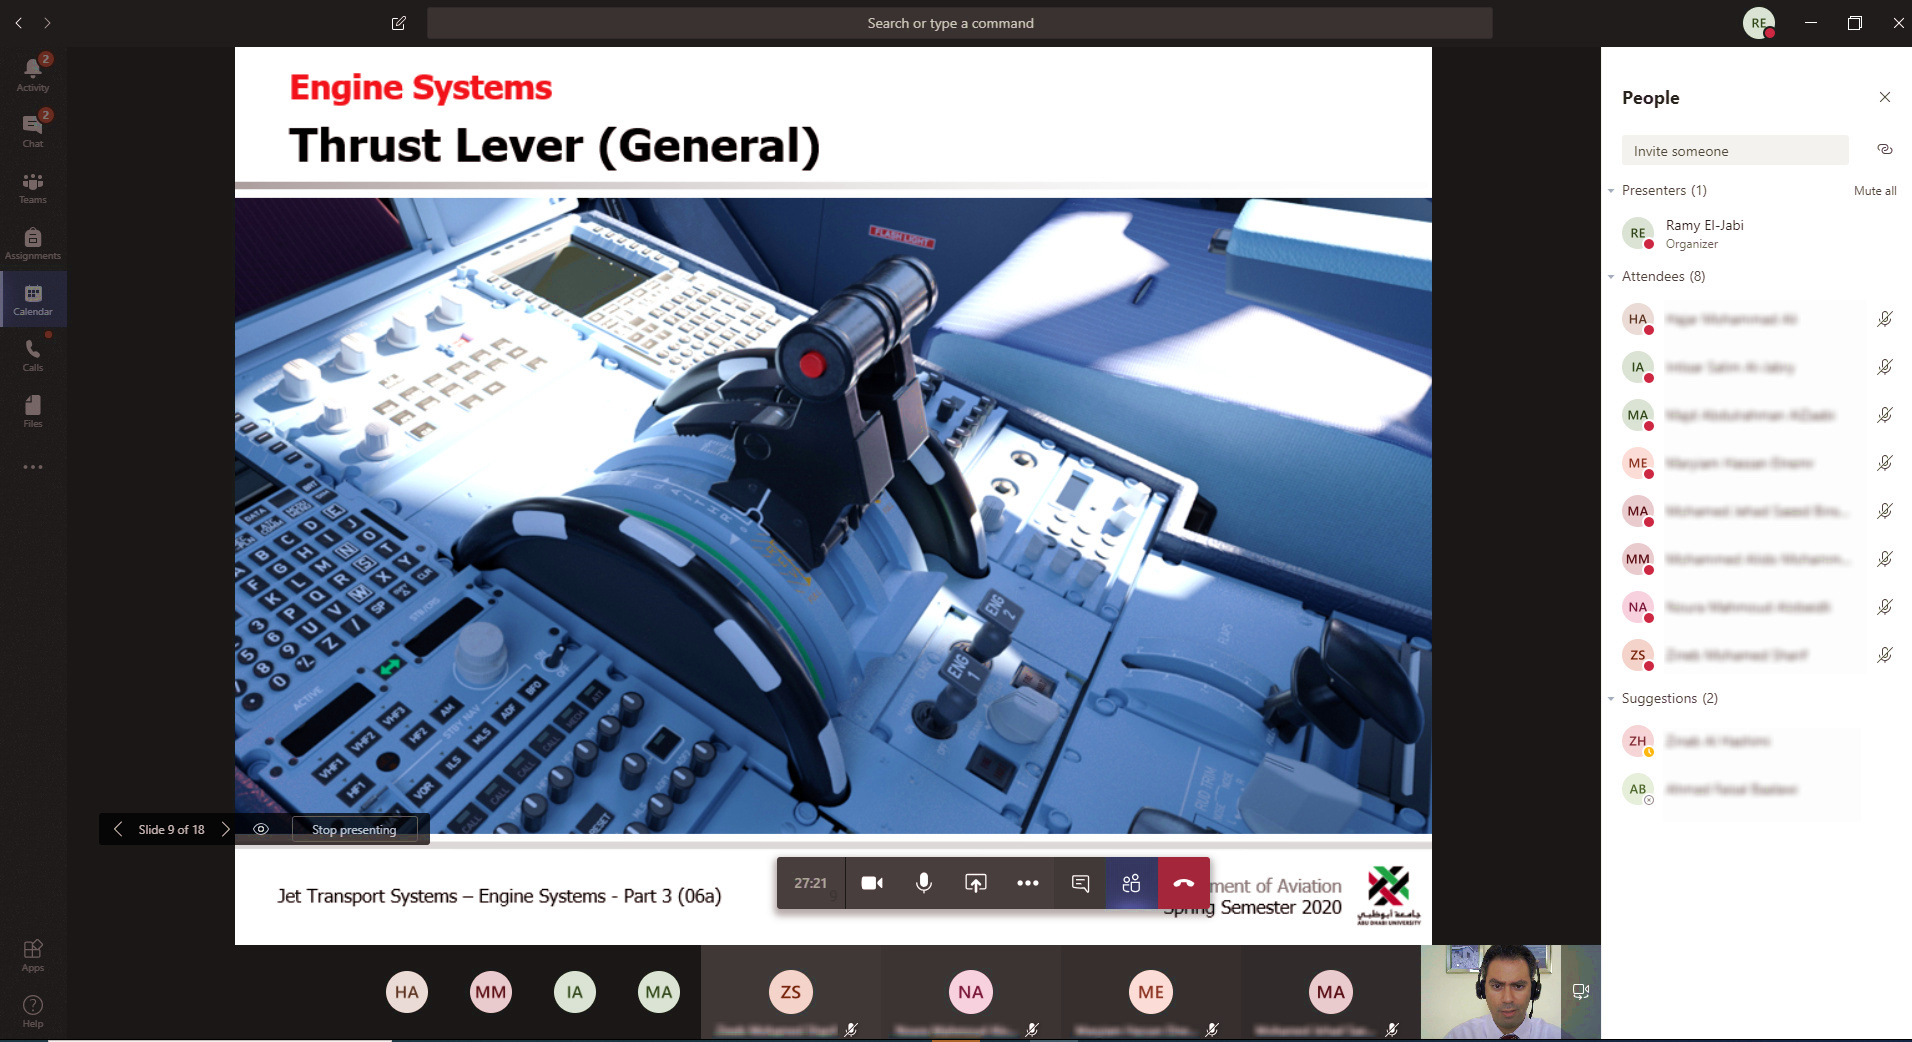Mute the microphone in meeting controls

click(x=924, y=883)
